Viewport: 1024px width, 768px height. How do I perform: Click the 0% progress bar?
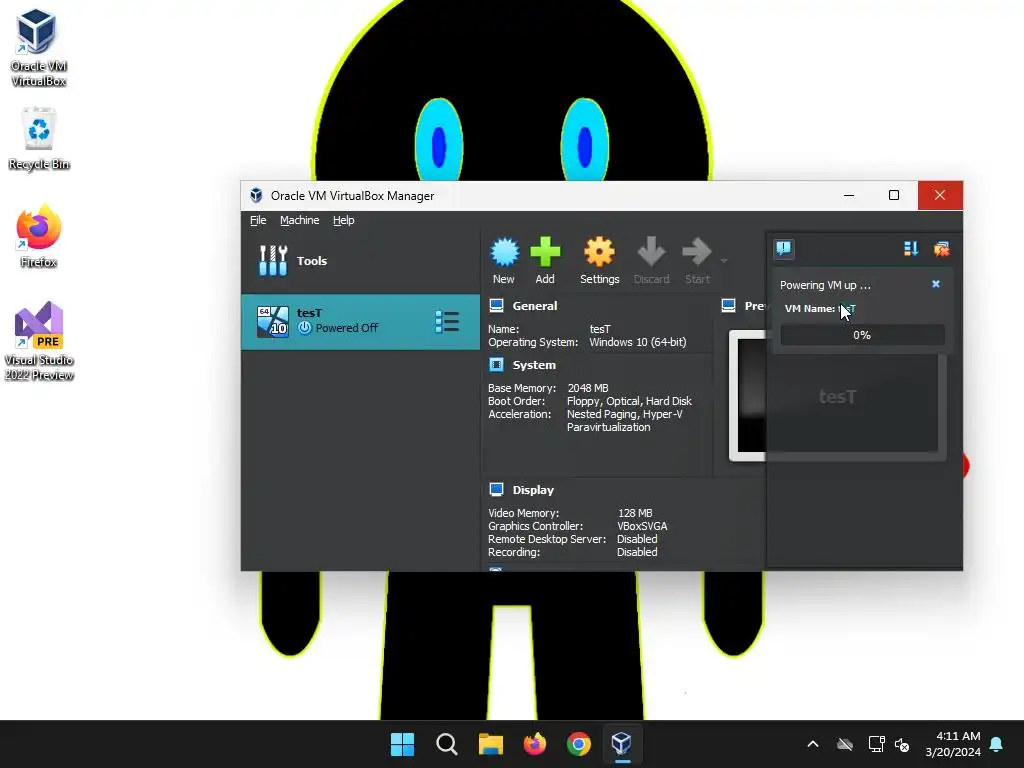coord(862,335)
